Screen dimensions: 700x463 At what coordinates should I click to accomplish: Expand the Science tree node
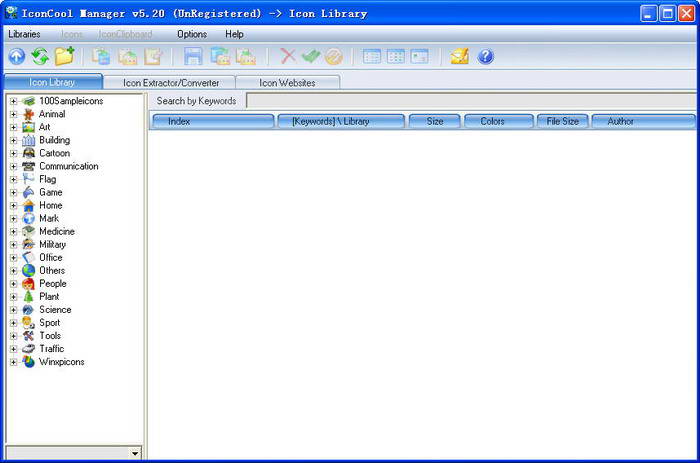[x=13, y=310]
